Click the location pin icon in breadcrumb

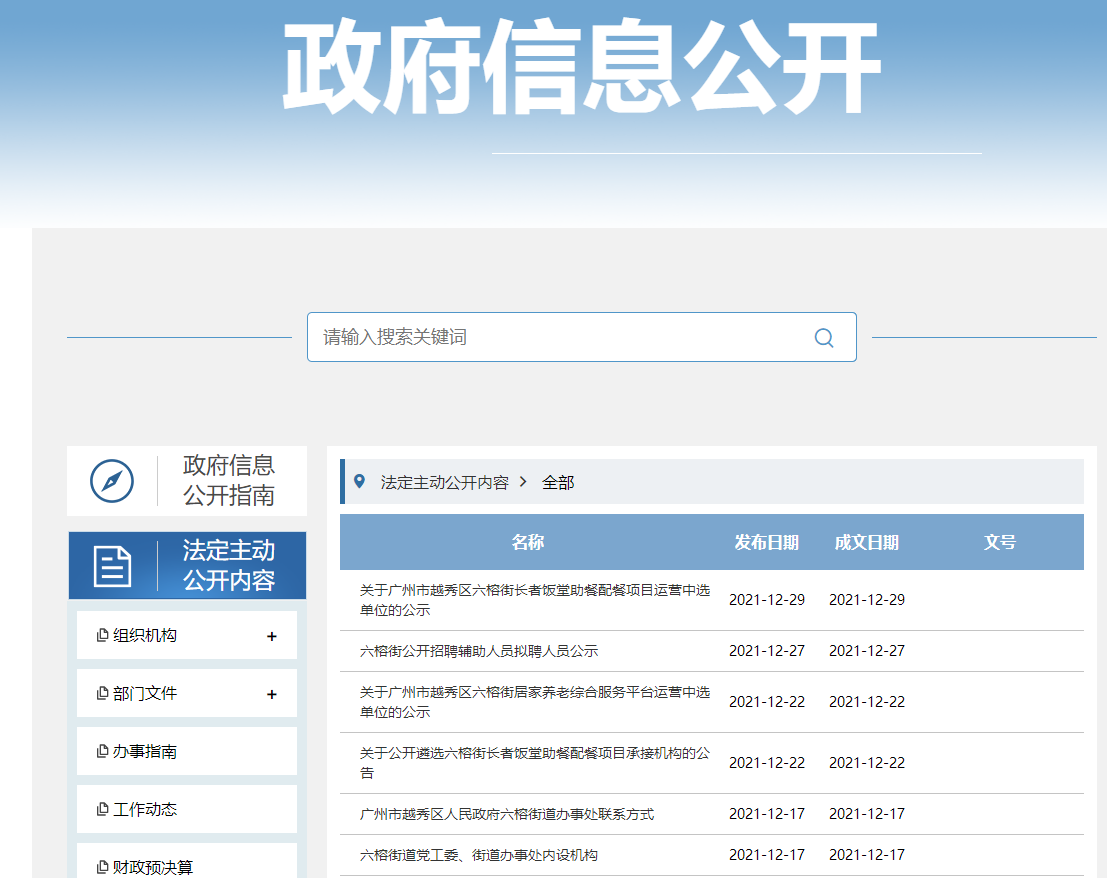tap(360, 482)
